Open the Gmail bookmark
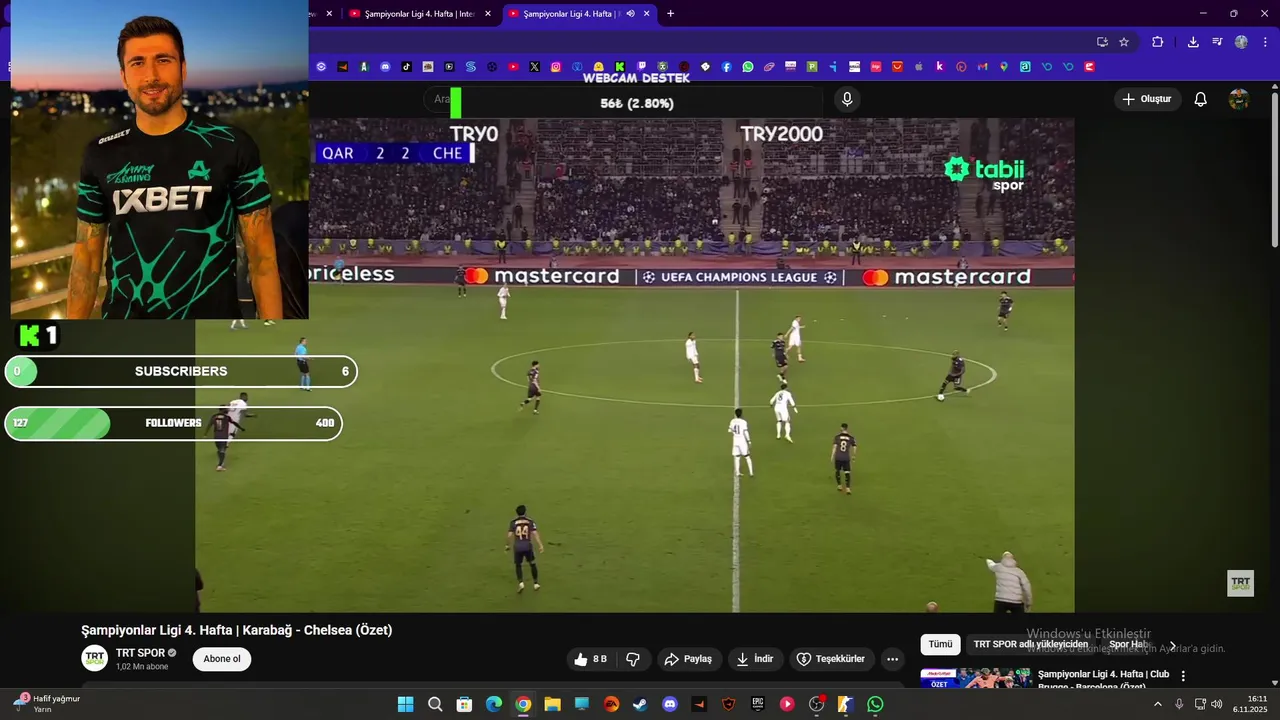The image size is (1280, 720). (x=983, y=67)
